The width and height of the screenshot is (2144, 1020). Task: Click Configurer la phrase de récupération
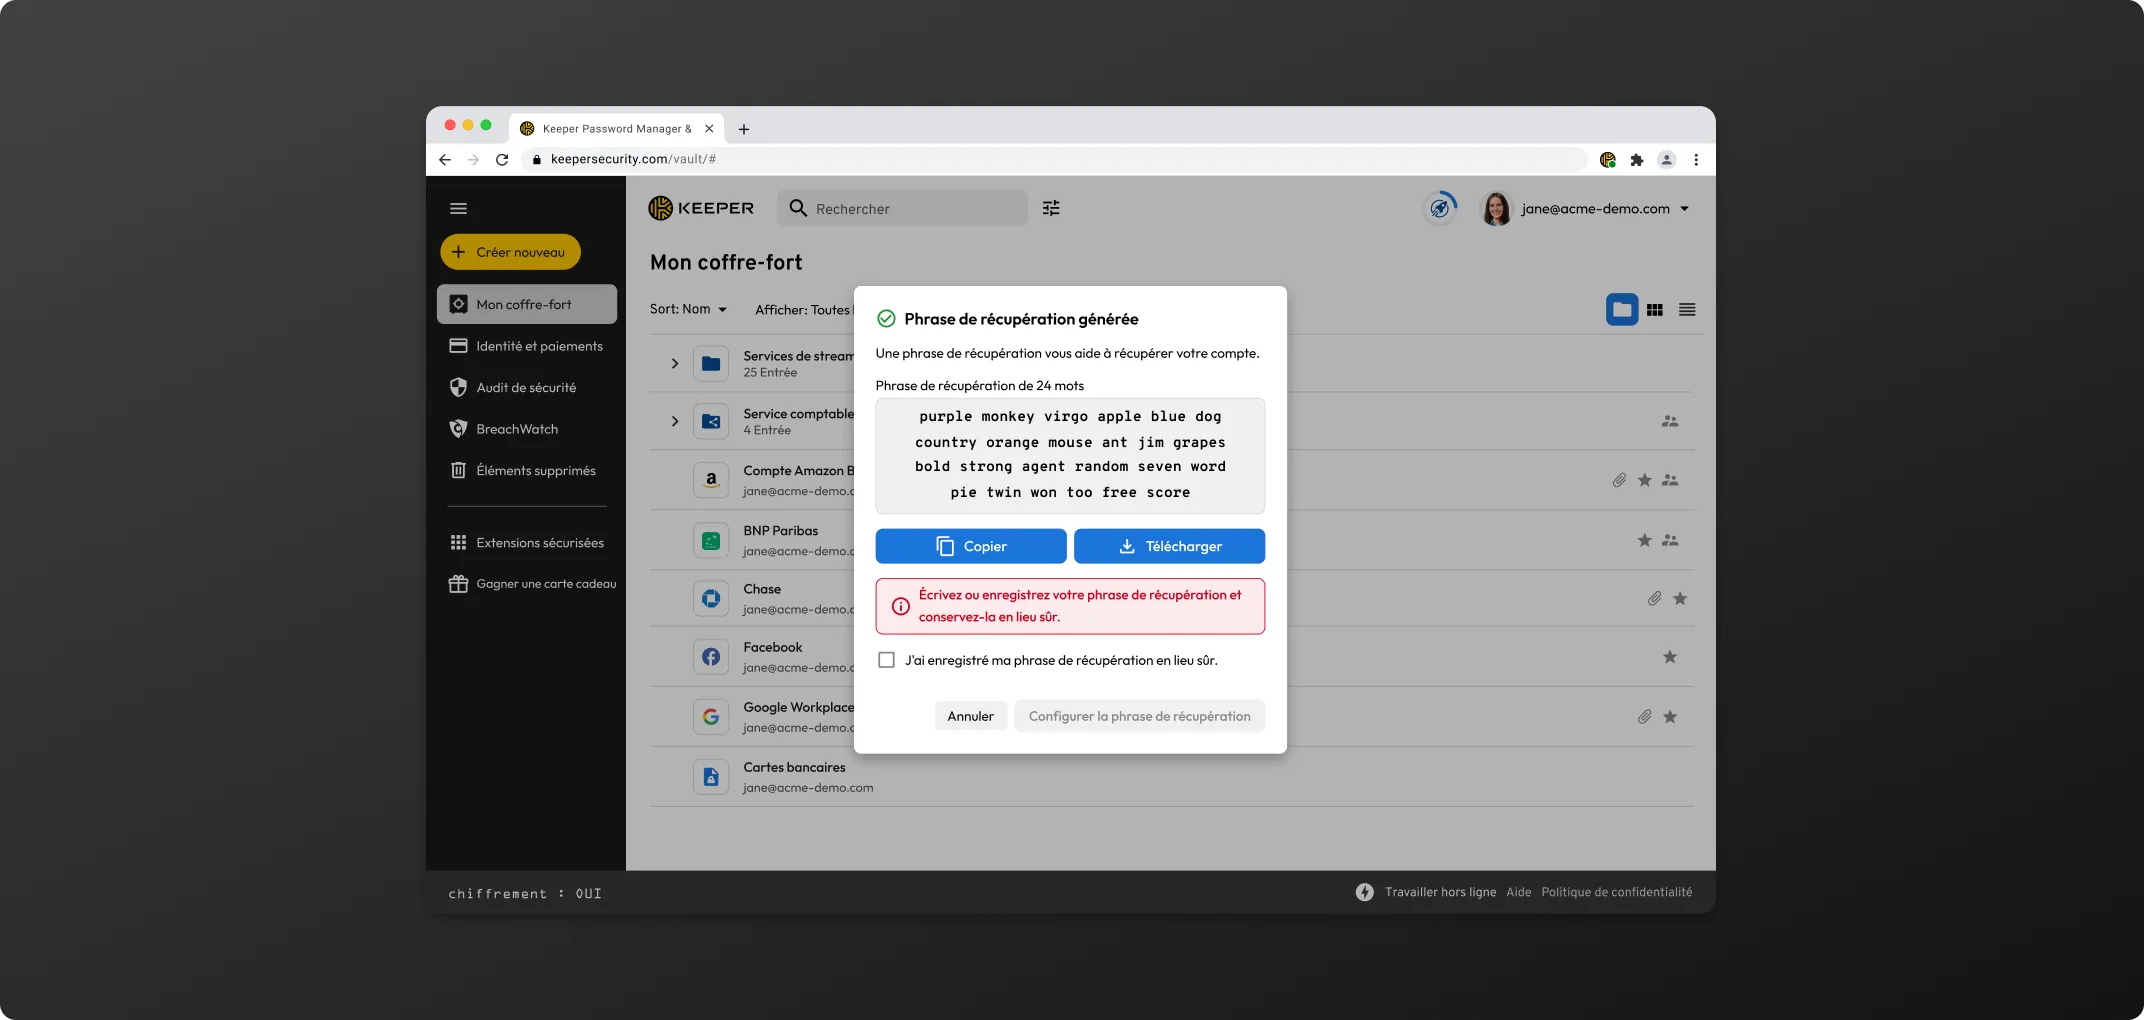point(1140,716)
